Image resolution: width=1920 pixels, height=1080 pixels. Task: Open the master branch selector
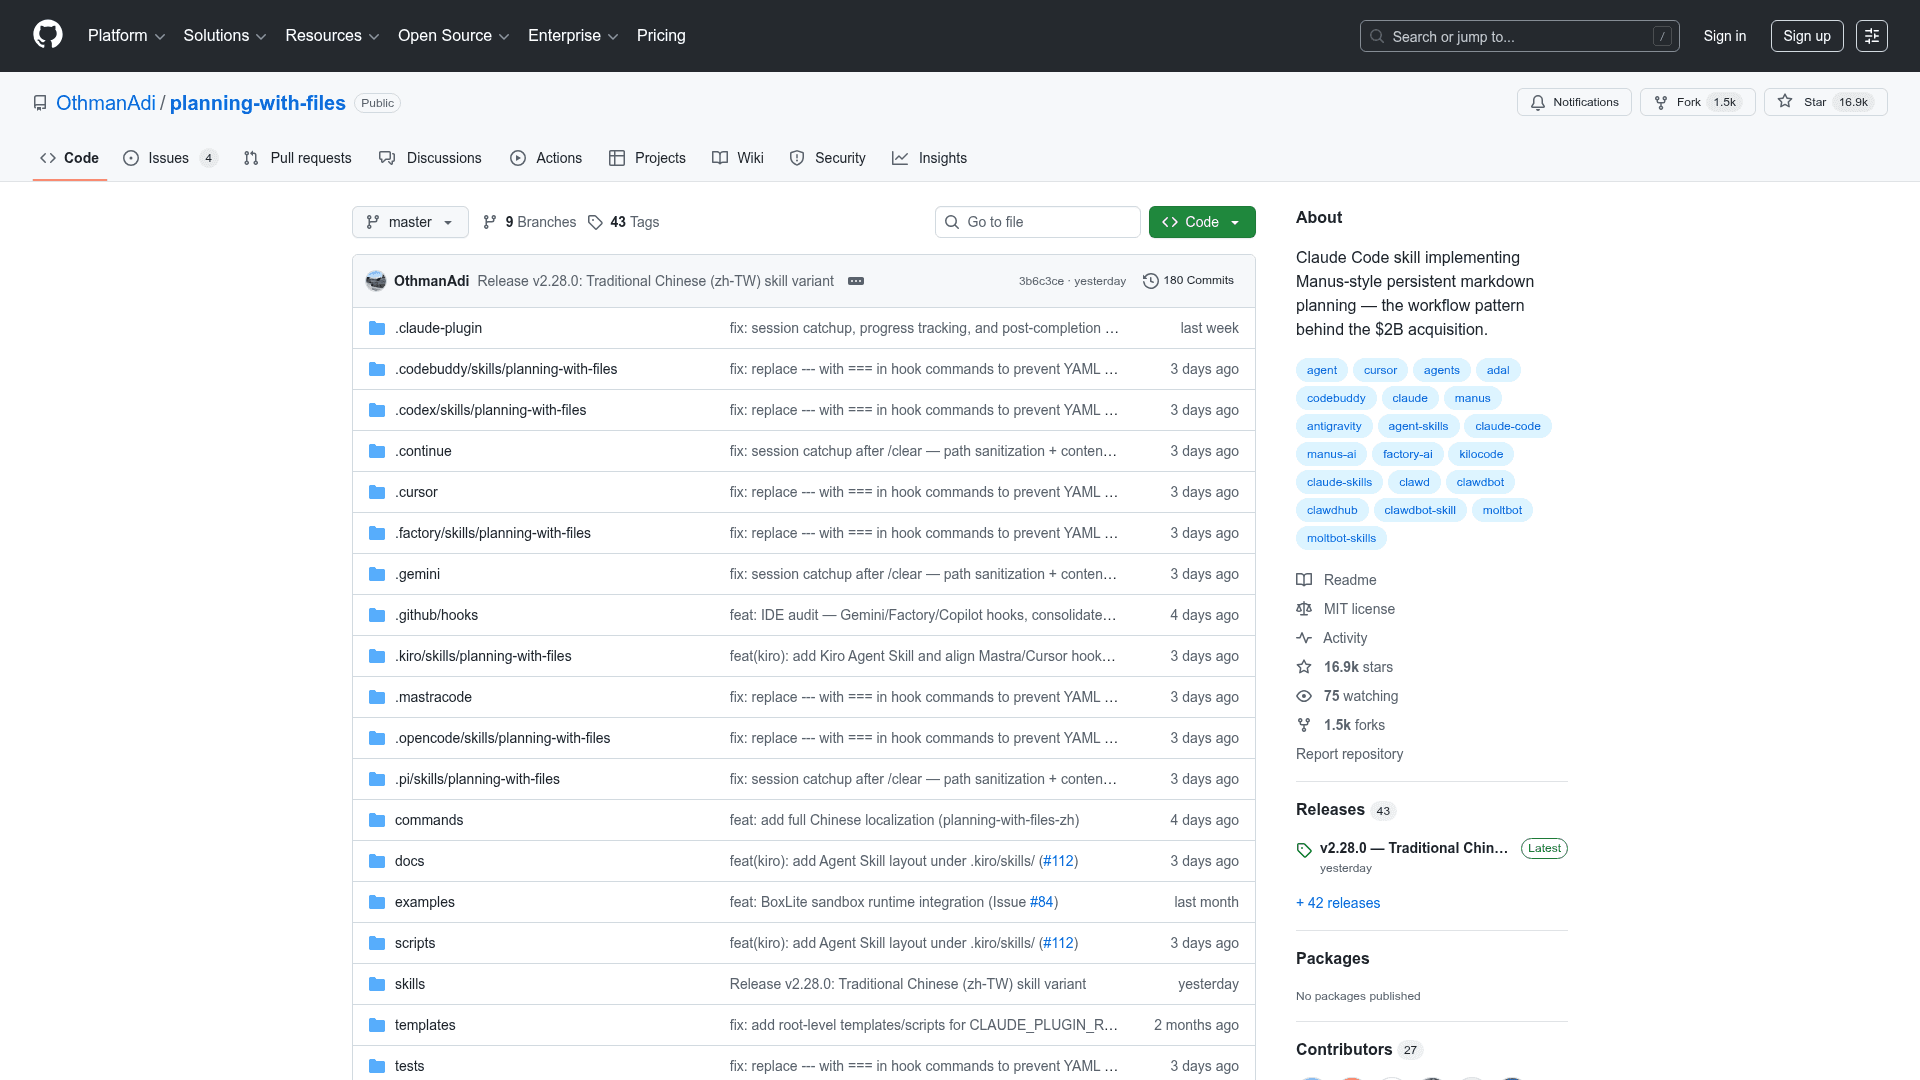(409, 222)
